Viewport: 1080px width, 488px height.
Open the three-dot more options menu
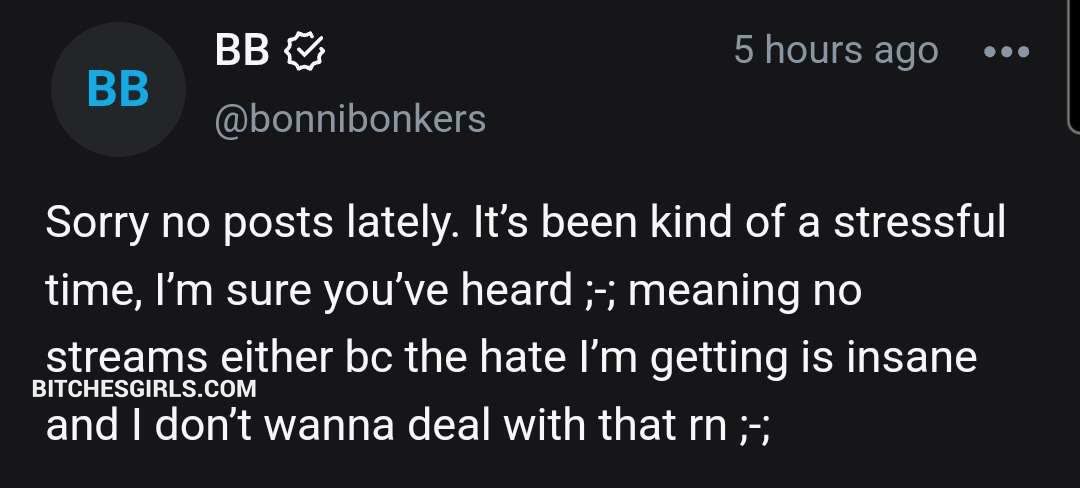tap(1006, 51)
